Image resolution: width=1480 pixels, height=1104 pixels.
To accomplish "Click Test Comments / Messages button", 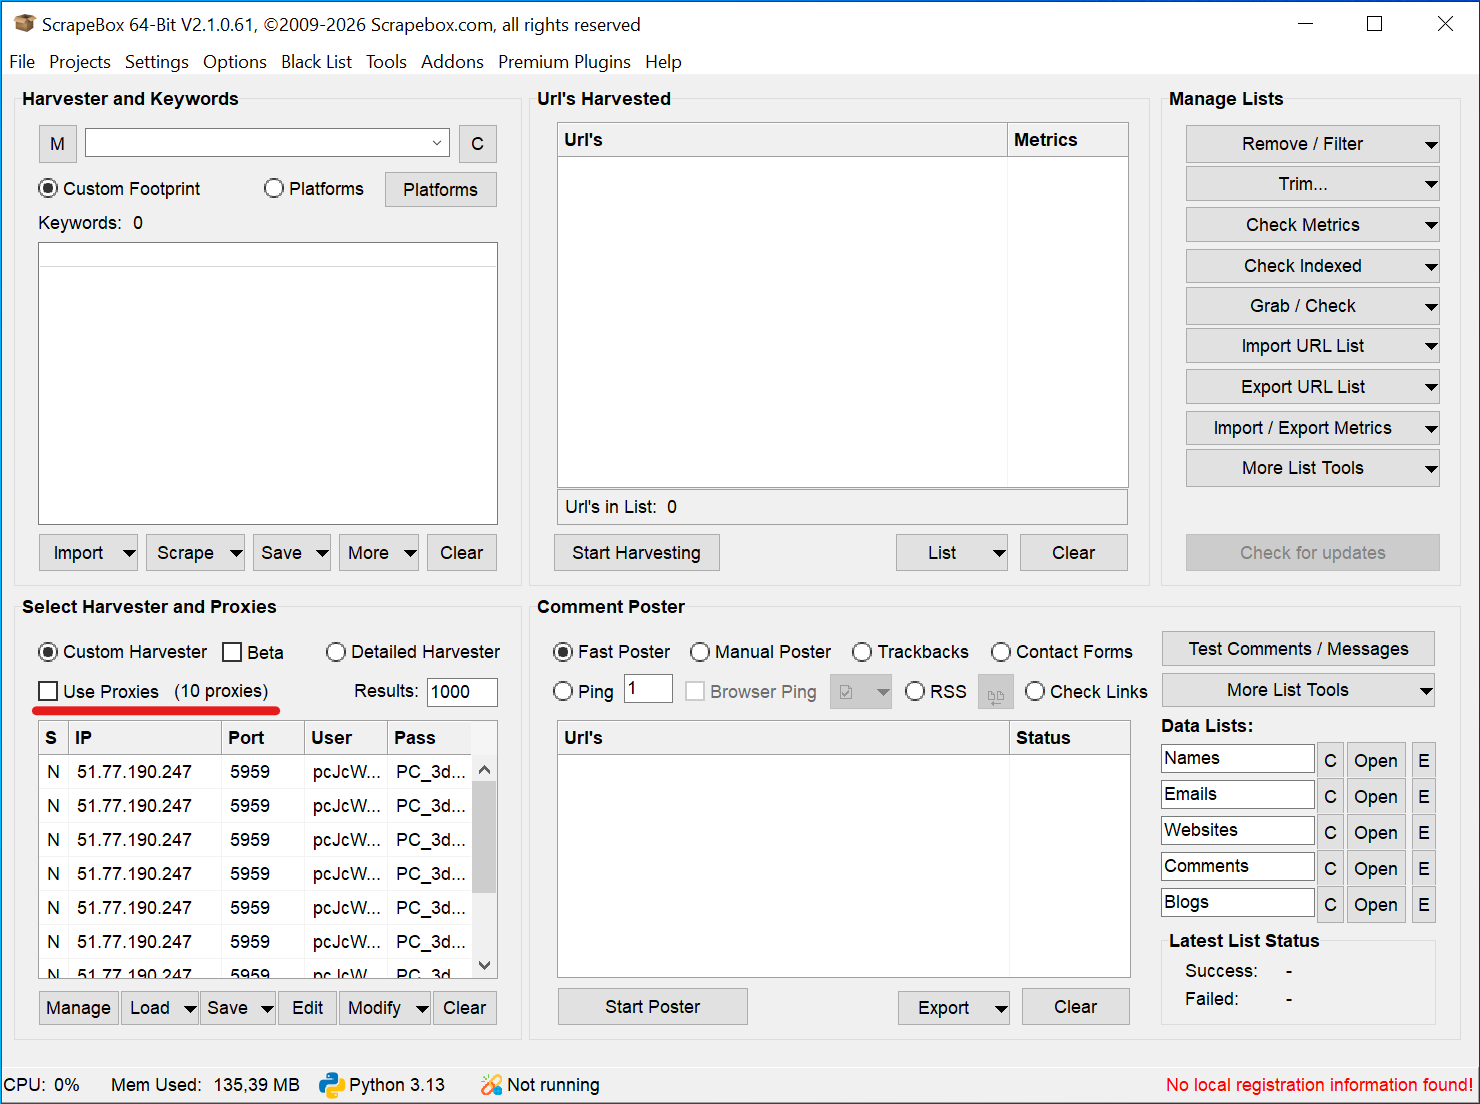I will coord(1298,649).
